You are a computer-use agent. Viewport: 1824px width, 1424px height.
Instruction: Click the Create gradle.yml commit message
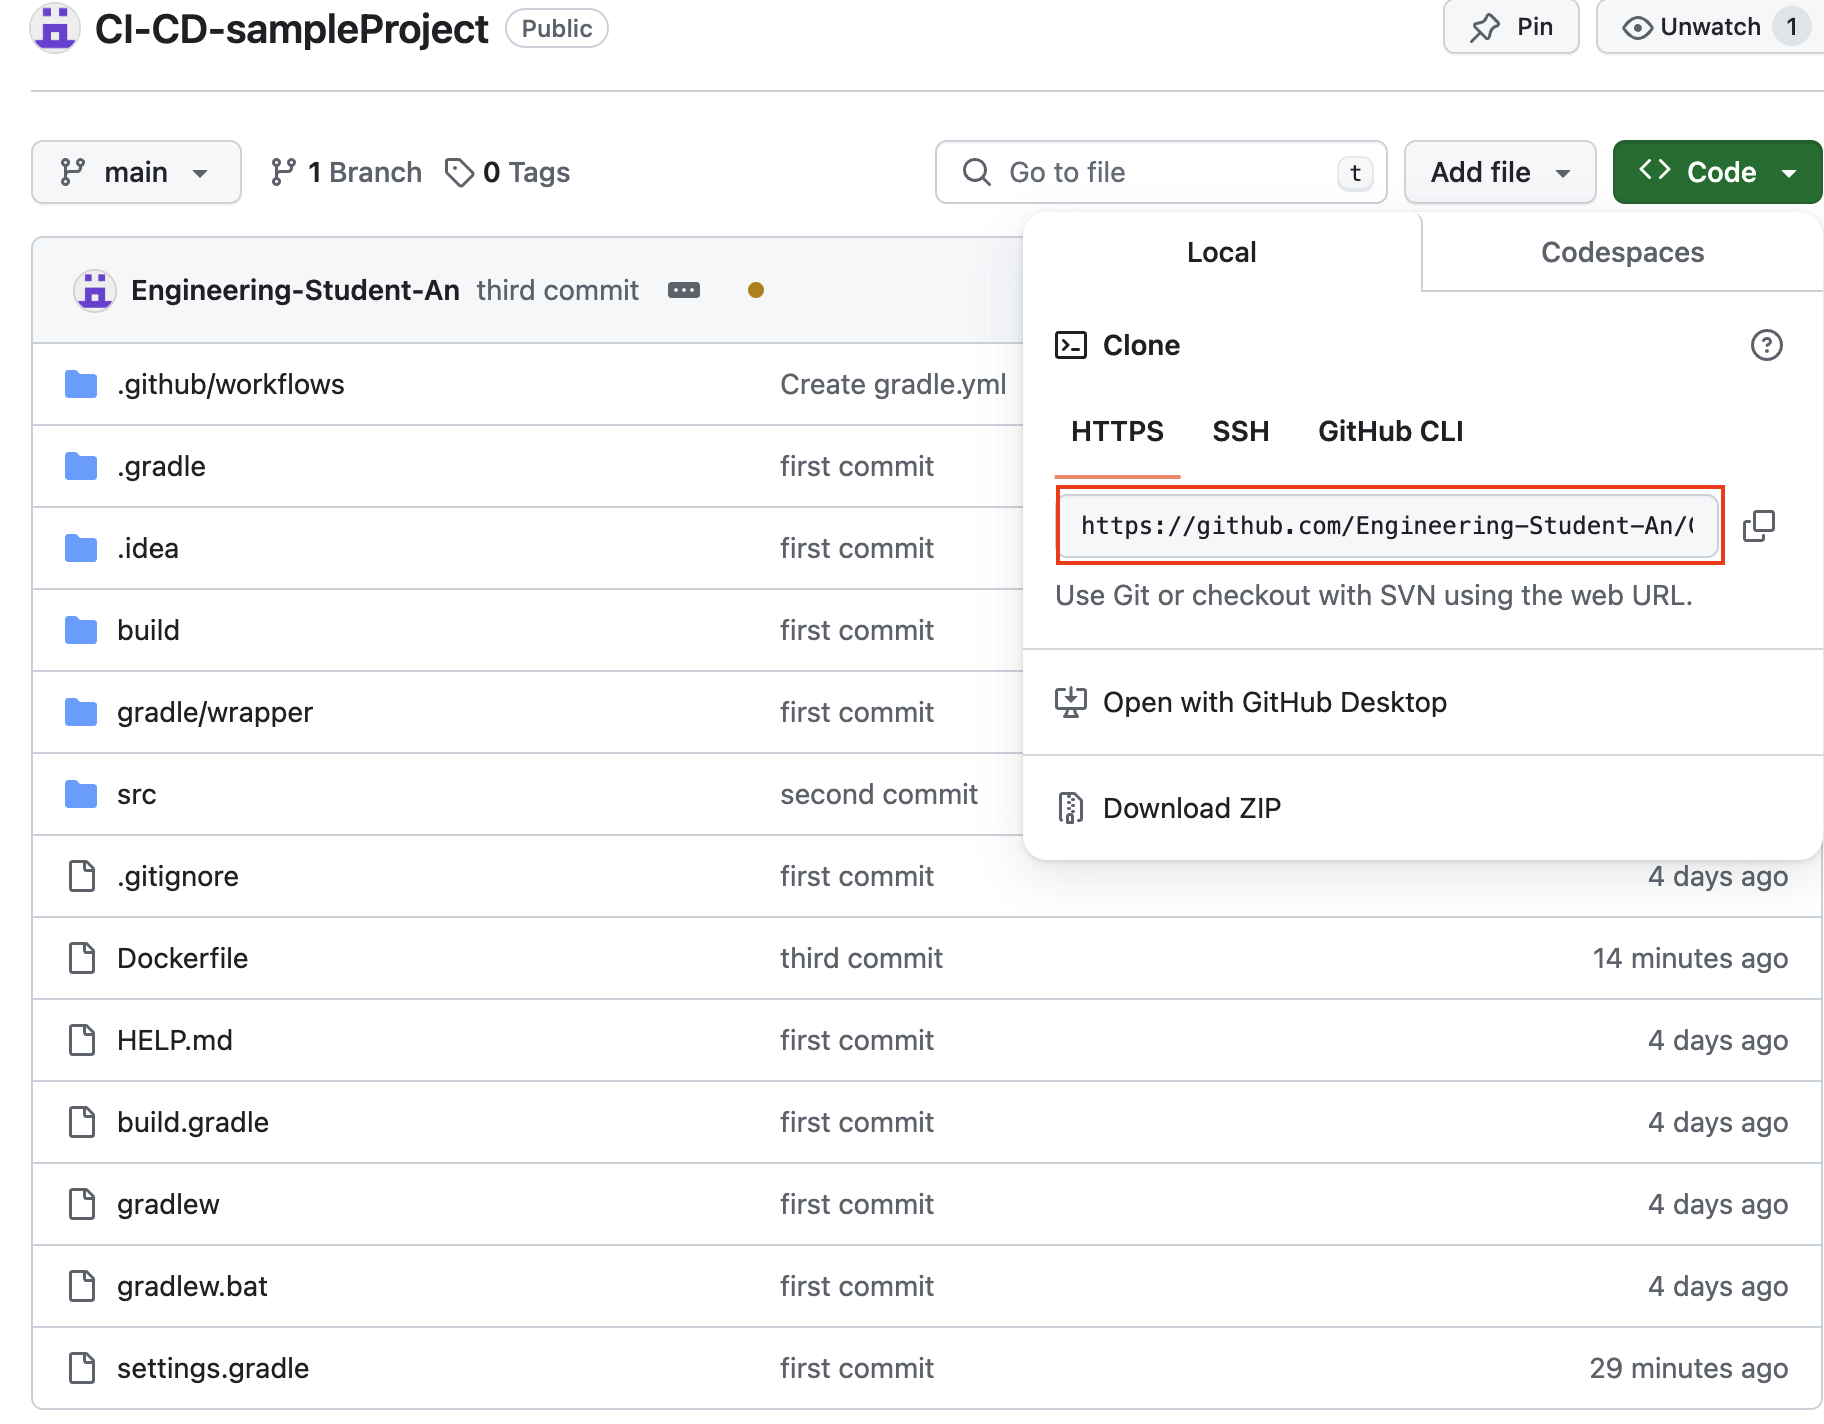pyautogui.click(x=893, y=384)
